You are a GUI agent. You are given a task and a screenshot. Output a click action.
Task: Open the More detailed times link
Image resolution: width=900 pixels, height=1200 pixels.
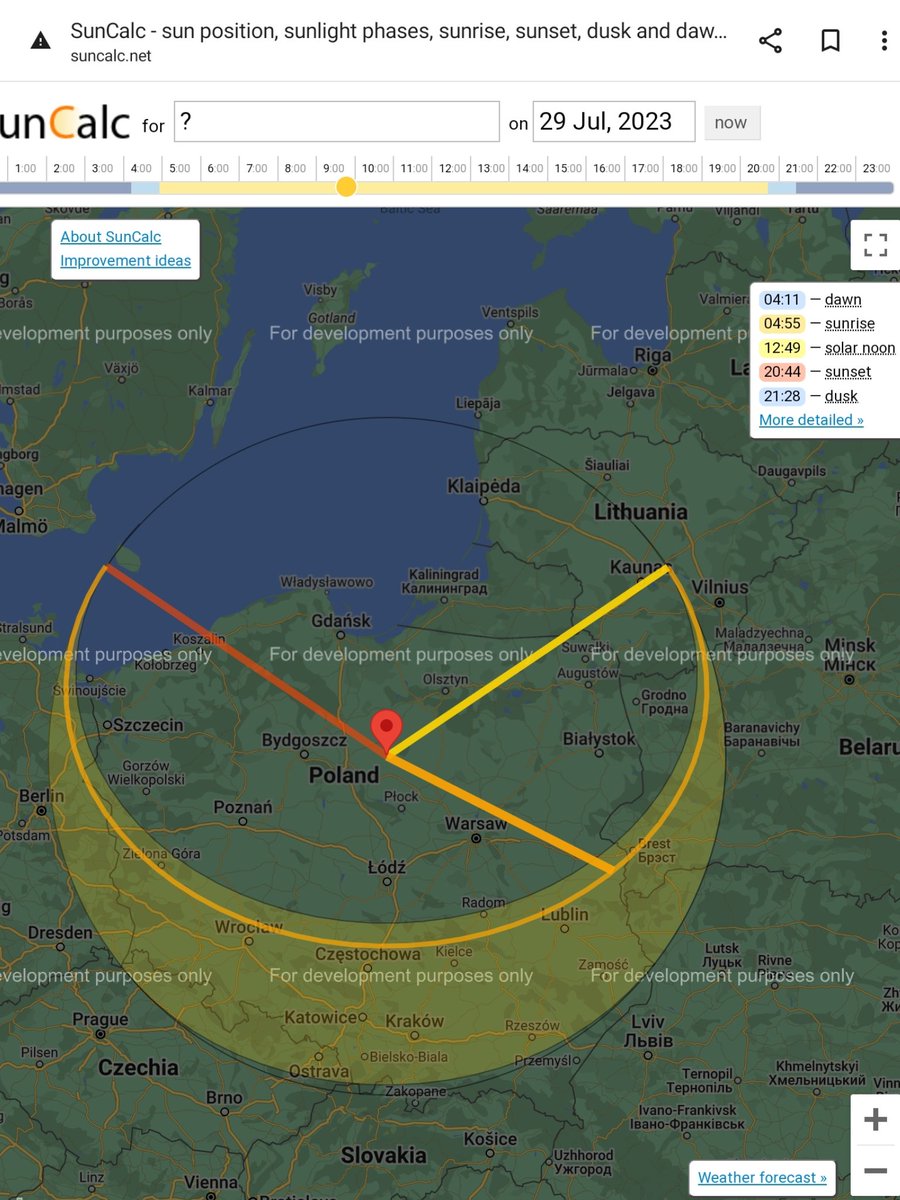(811, 420)
